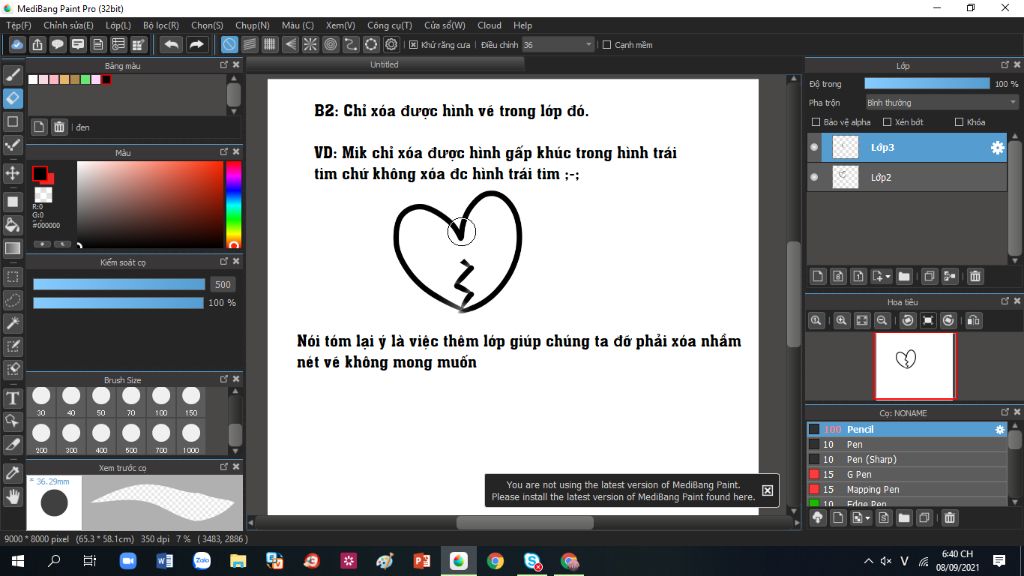Open settings gear for Lớp3 layer

tap(996, 148)
